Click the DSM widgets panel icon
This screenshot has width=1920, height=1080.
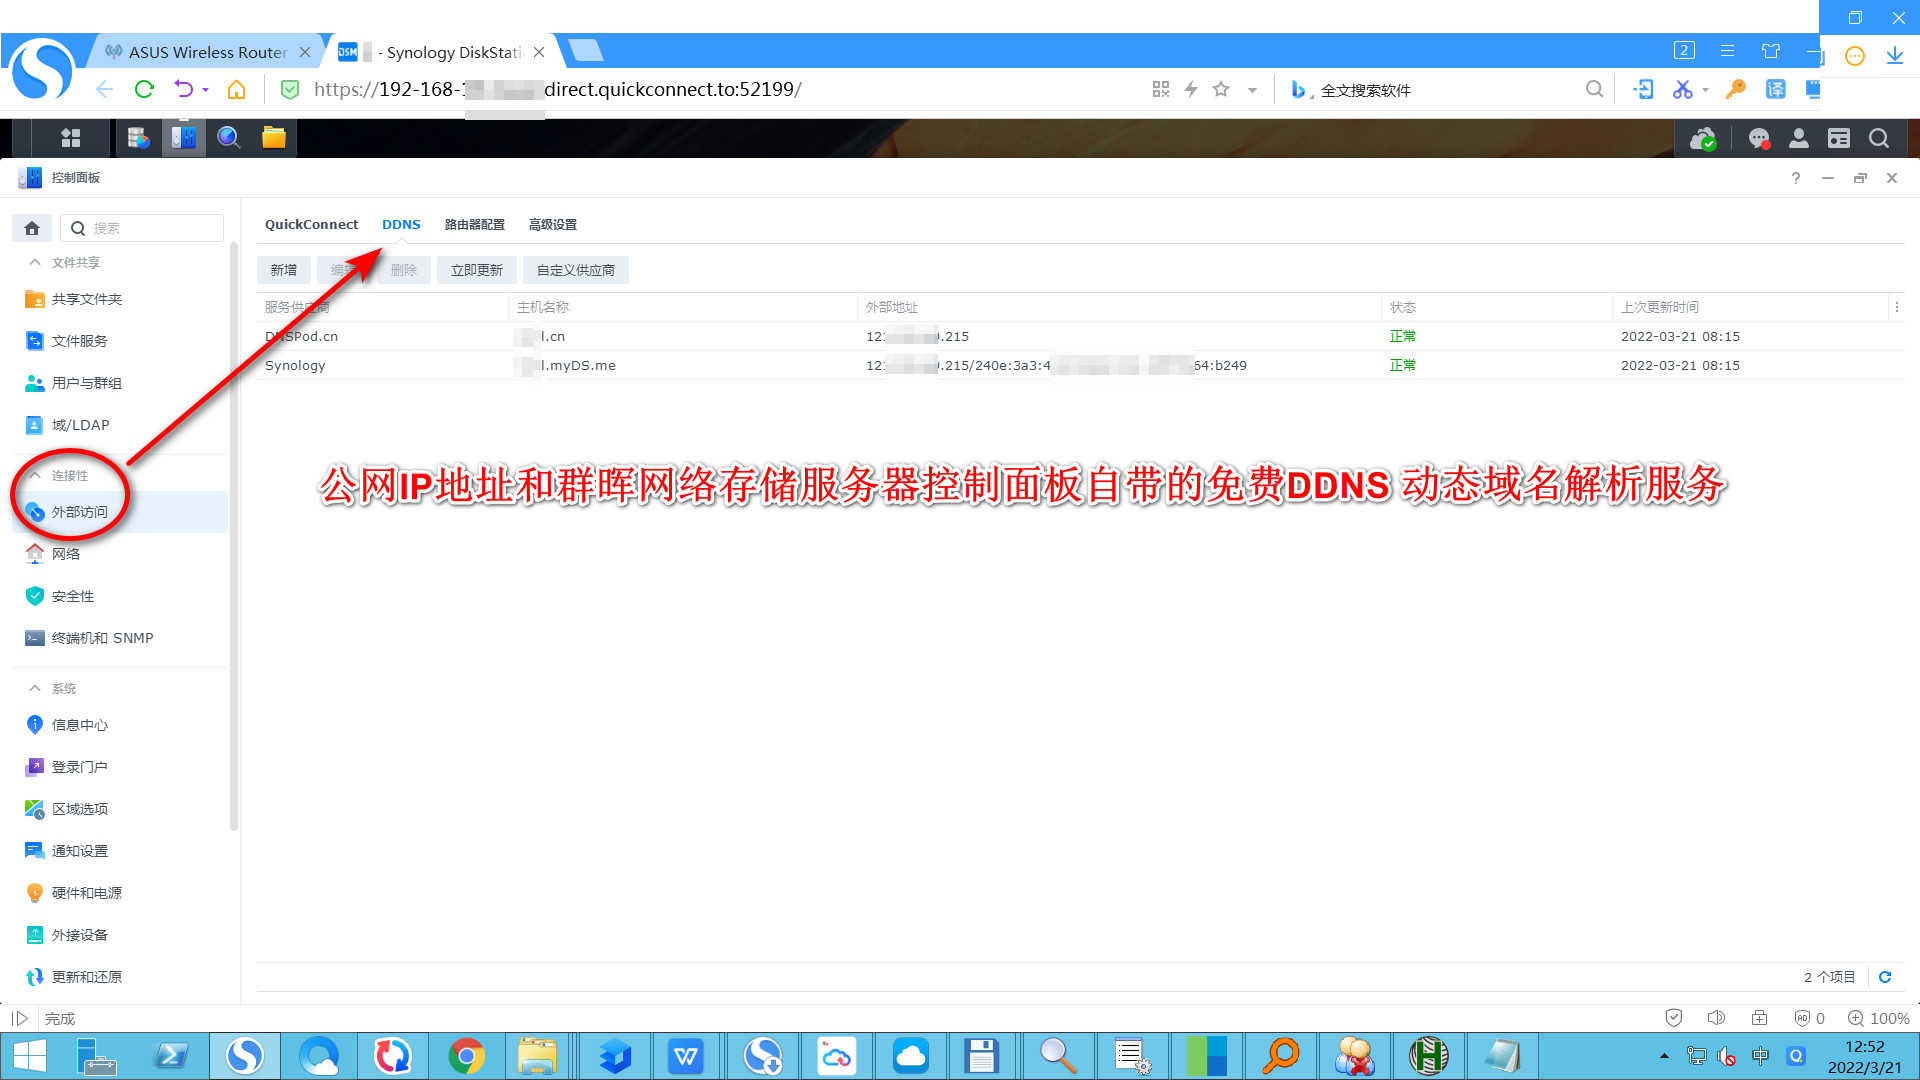(x=1839, y=139)
